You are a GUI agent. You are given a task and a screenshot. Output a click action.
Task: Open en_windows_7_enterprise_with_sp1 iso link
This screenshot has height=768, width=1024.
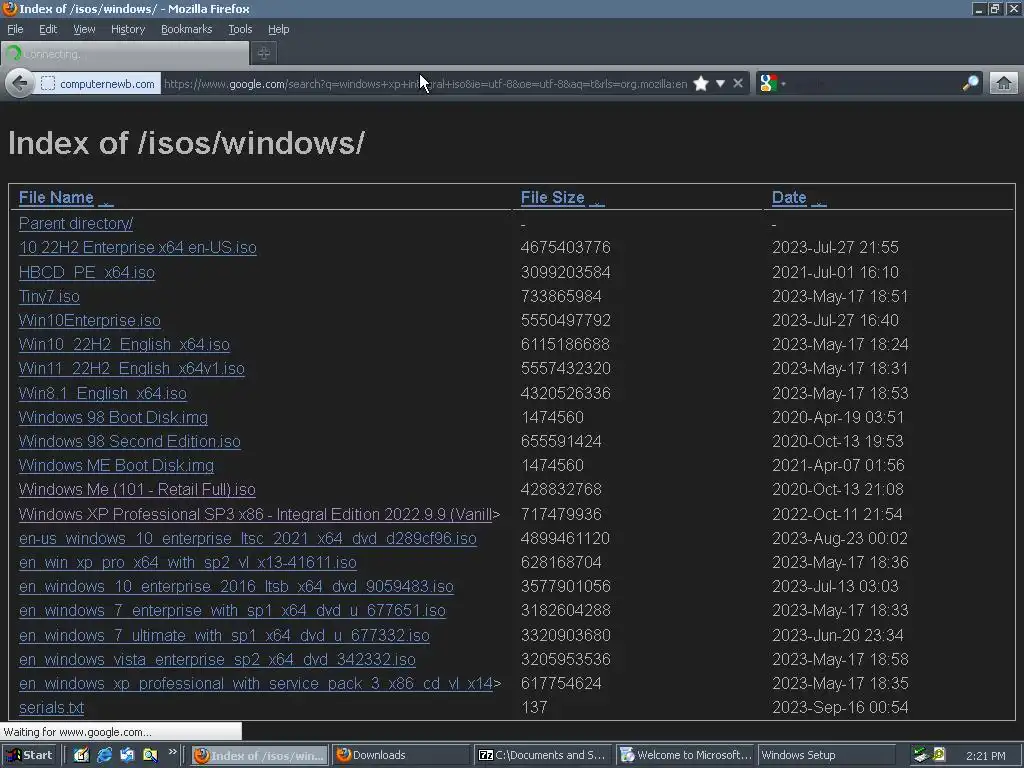(x=232, y=611)
